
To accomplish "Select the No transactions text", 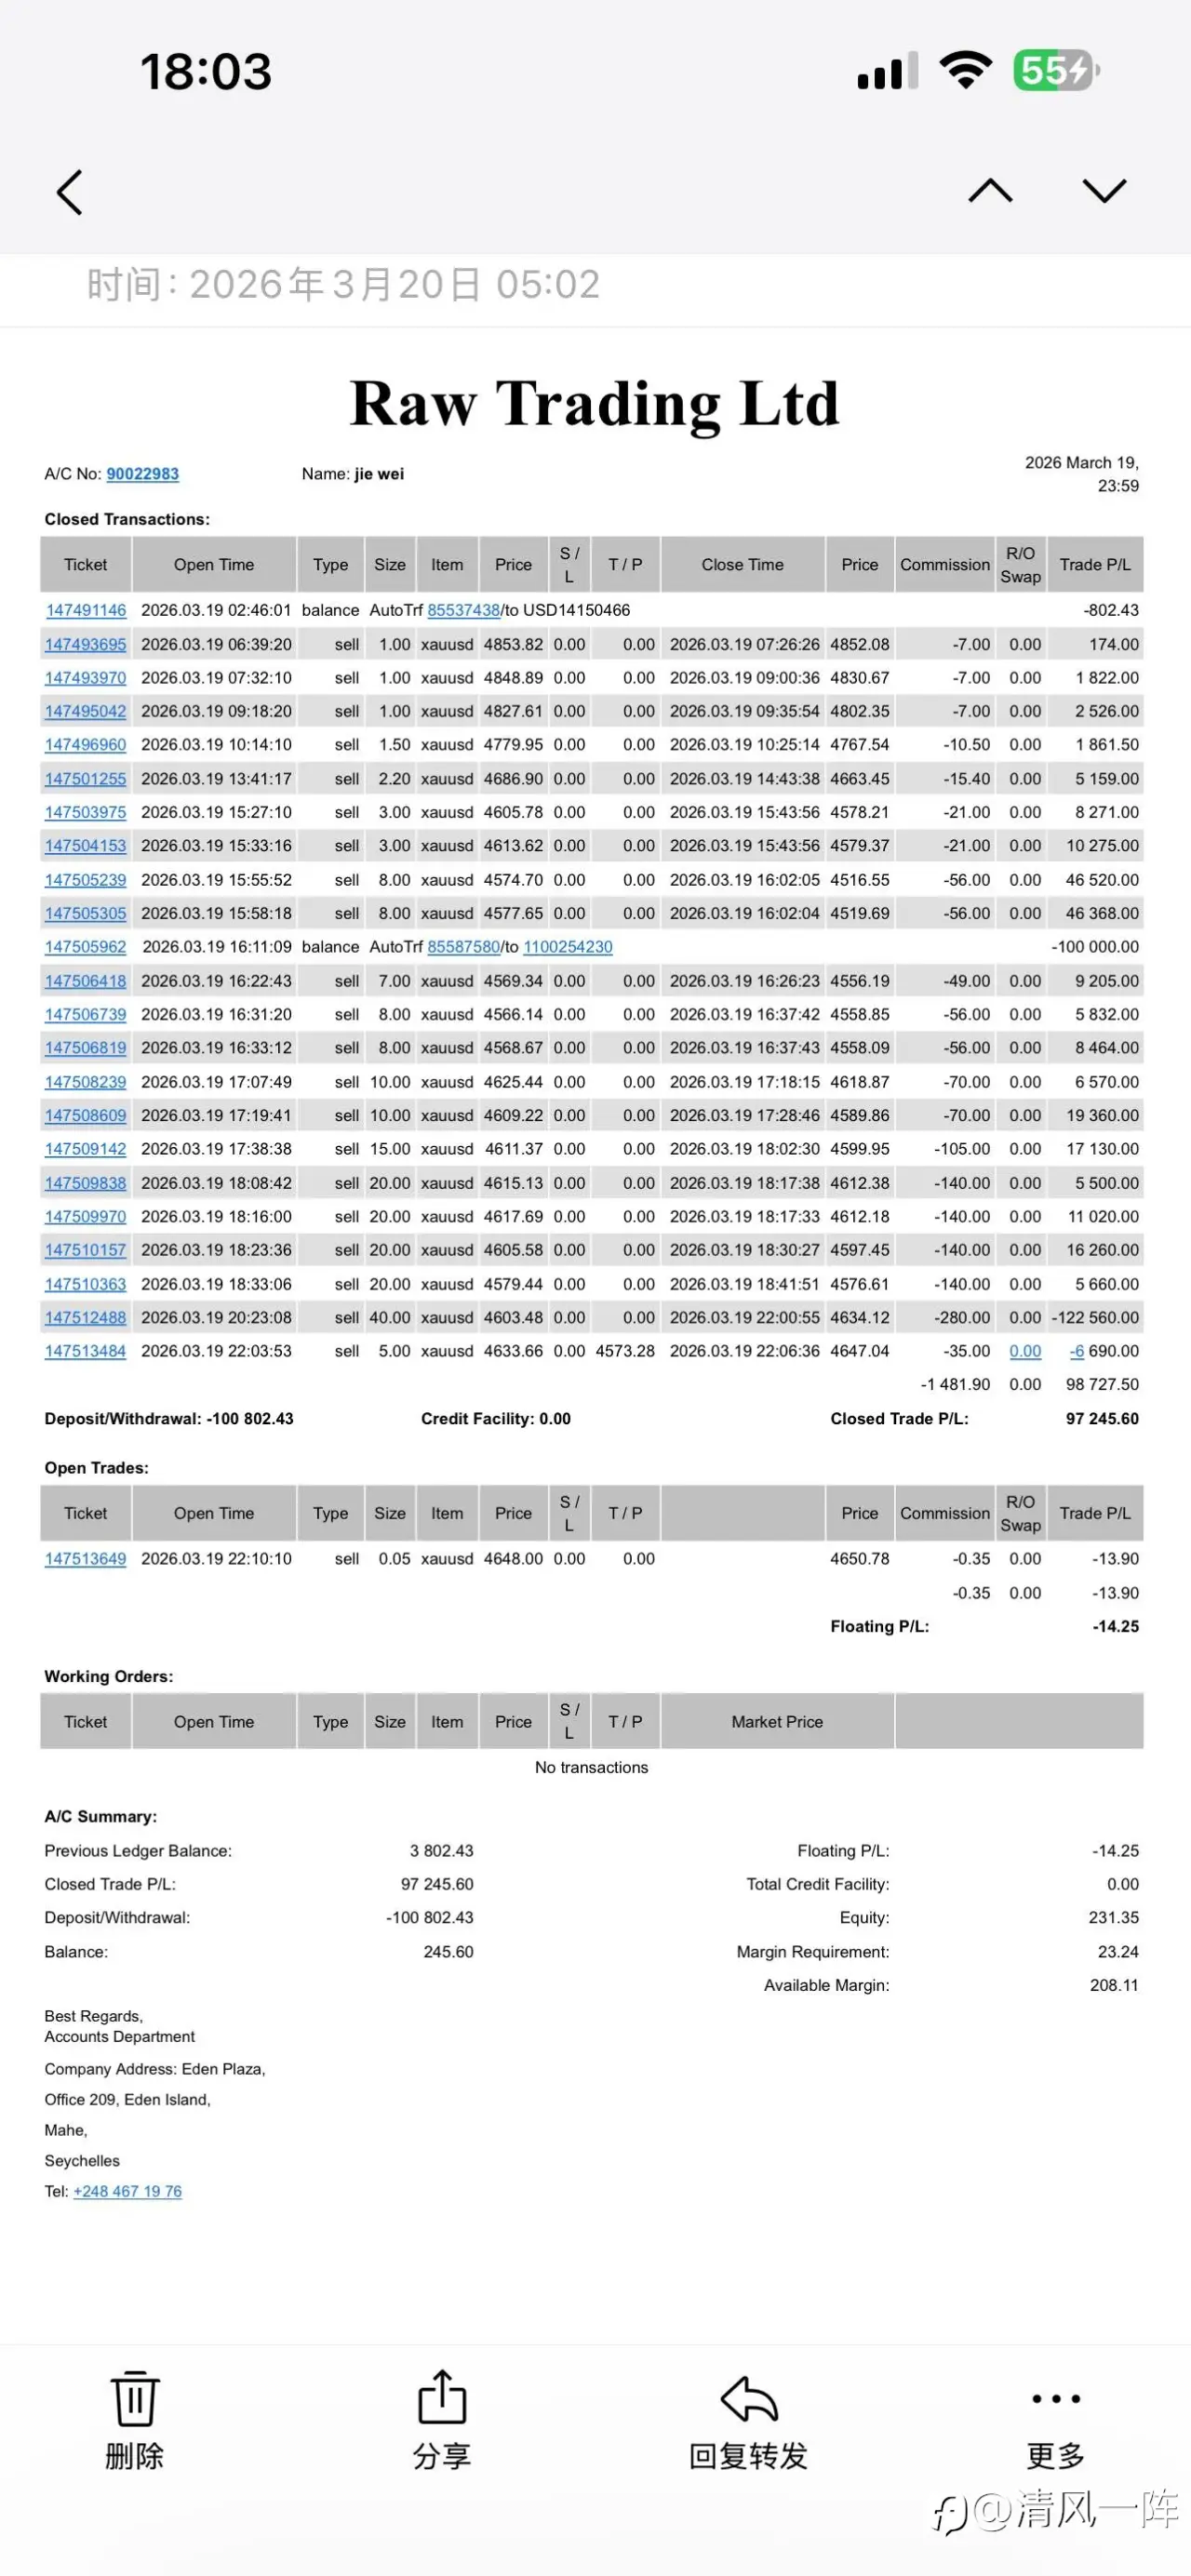I will point(592,1768).
